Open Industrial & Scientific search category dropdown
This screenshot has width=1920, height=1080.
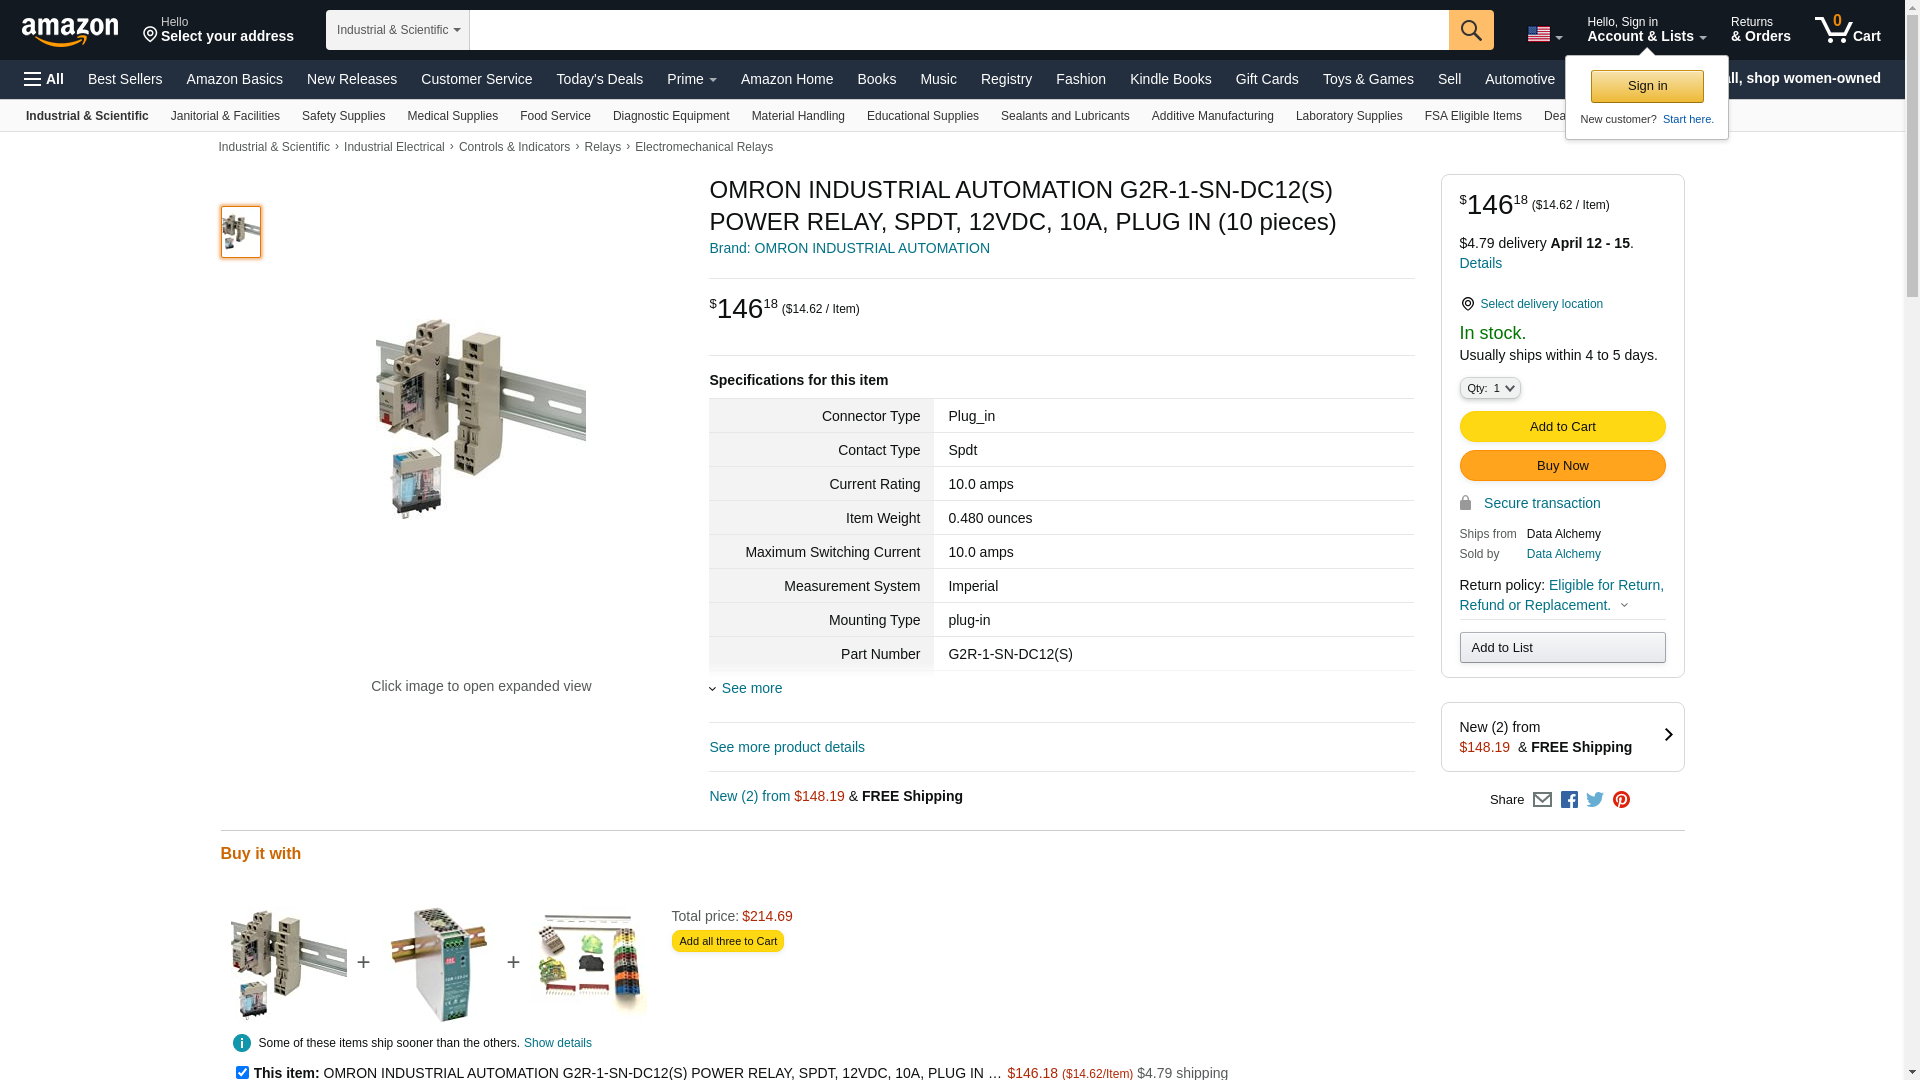(398, 30)
